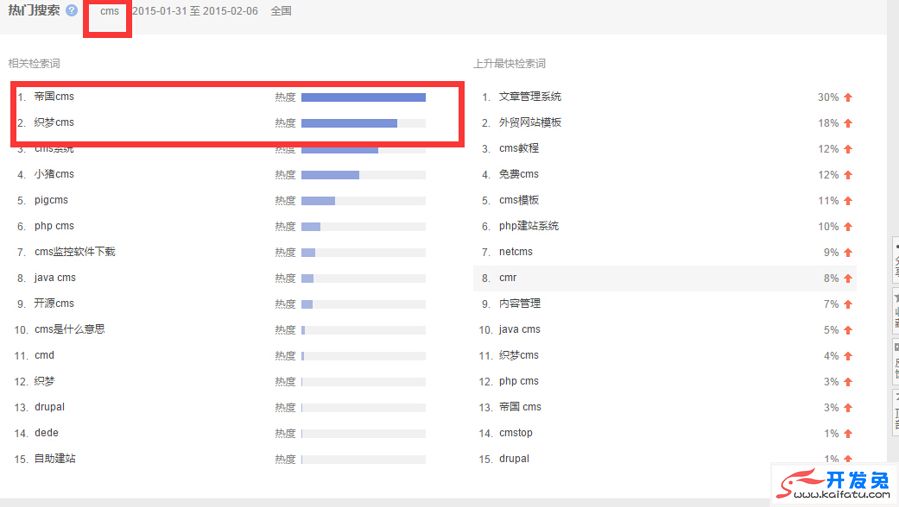Click the up arrow beside 5%
The height and width of the screenshot is (507, 899).
[848, 330]
